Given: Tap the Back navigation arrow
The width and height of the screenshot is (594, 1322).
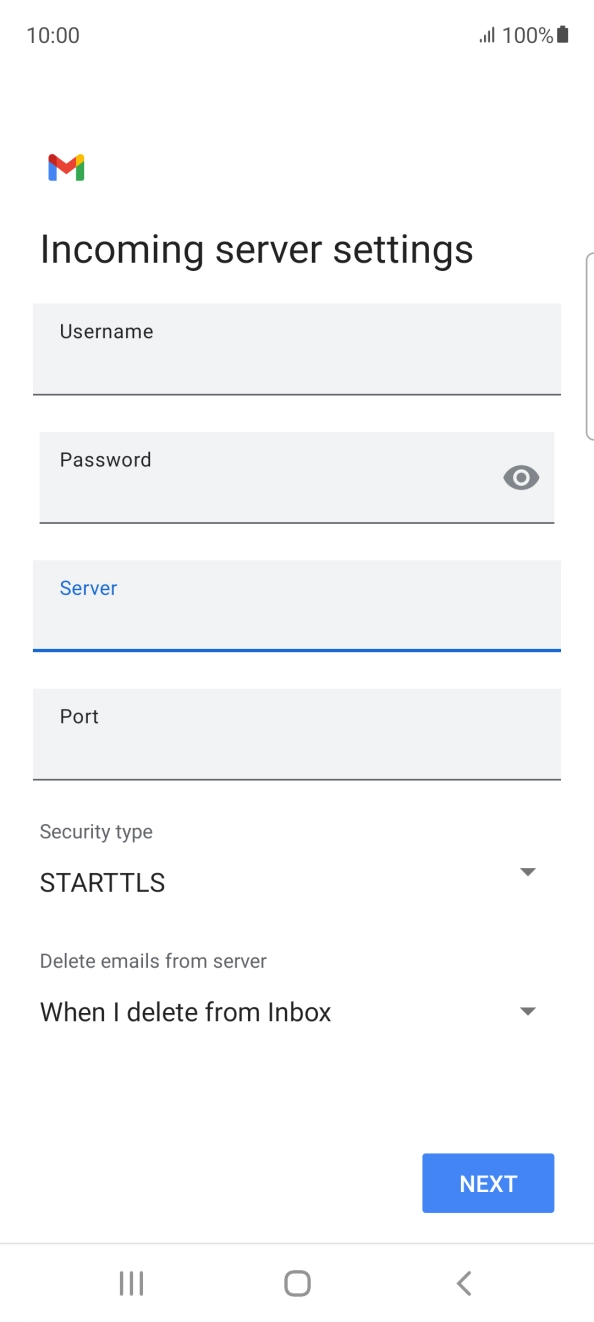Looking at the screenshot, I should tap(463, 1283).
